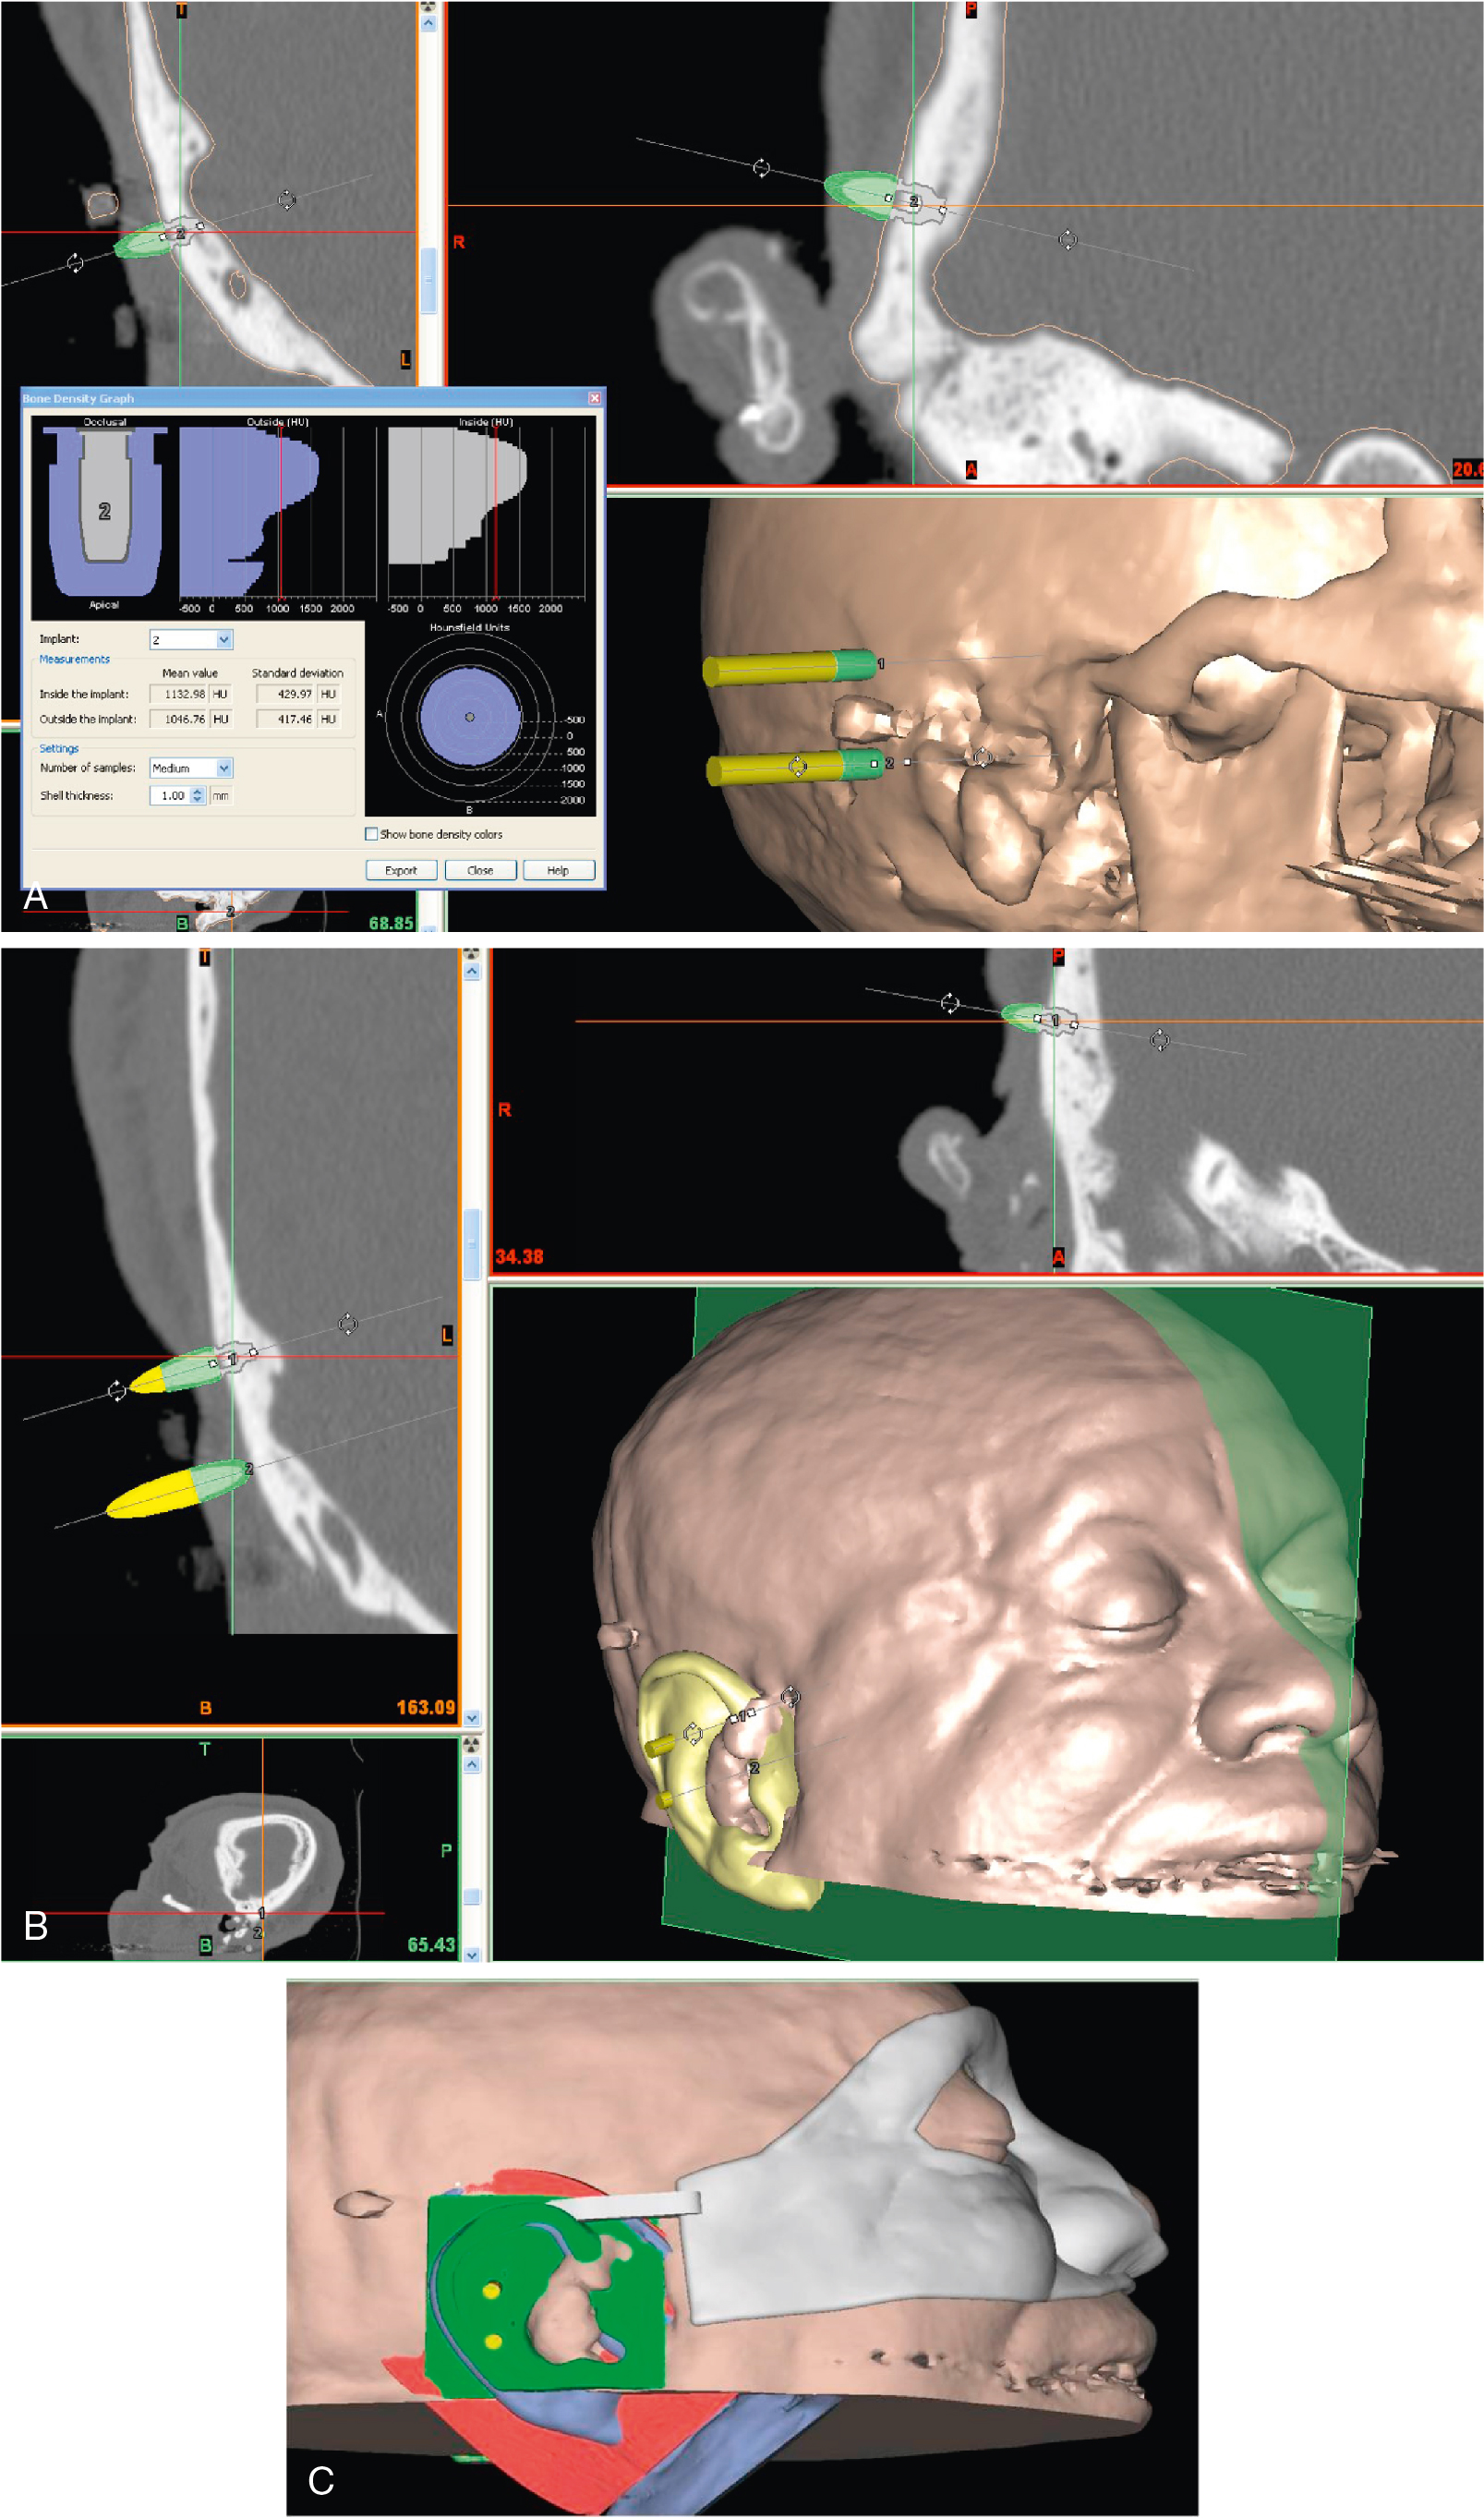Close Bone Density Graph via title bar X
The height and width of the screenshot is (2518, 1484).
click(594, 398)
